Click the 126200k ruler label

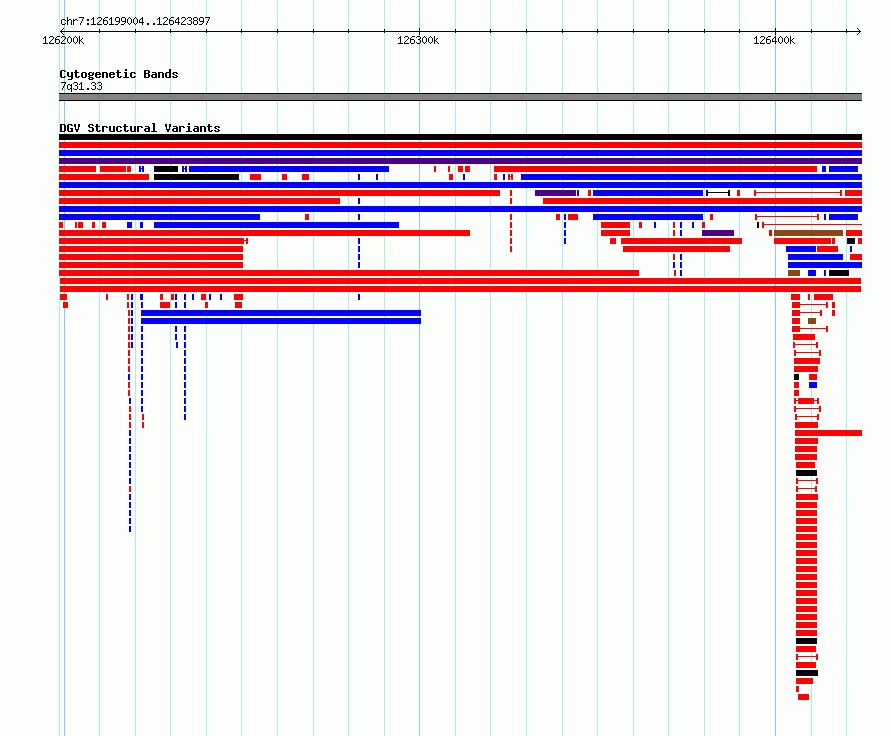tap(63, 40)
